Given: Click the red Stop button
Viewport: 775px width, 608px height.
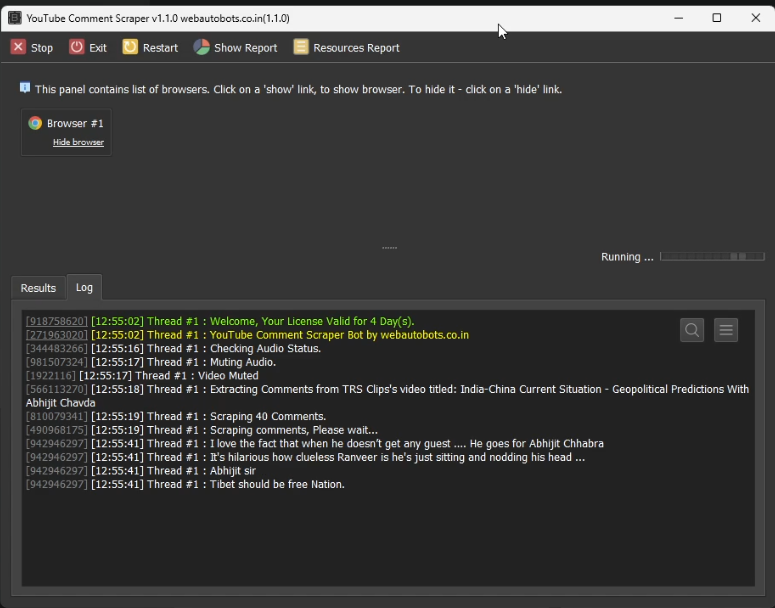Looking at the screenshot, I should pos(31,47).
